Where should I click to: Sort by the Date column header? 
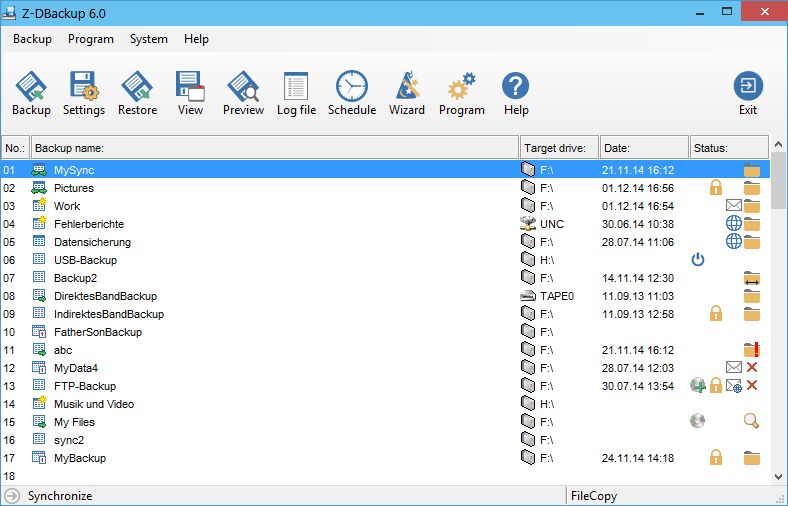[x=644, y=148]
